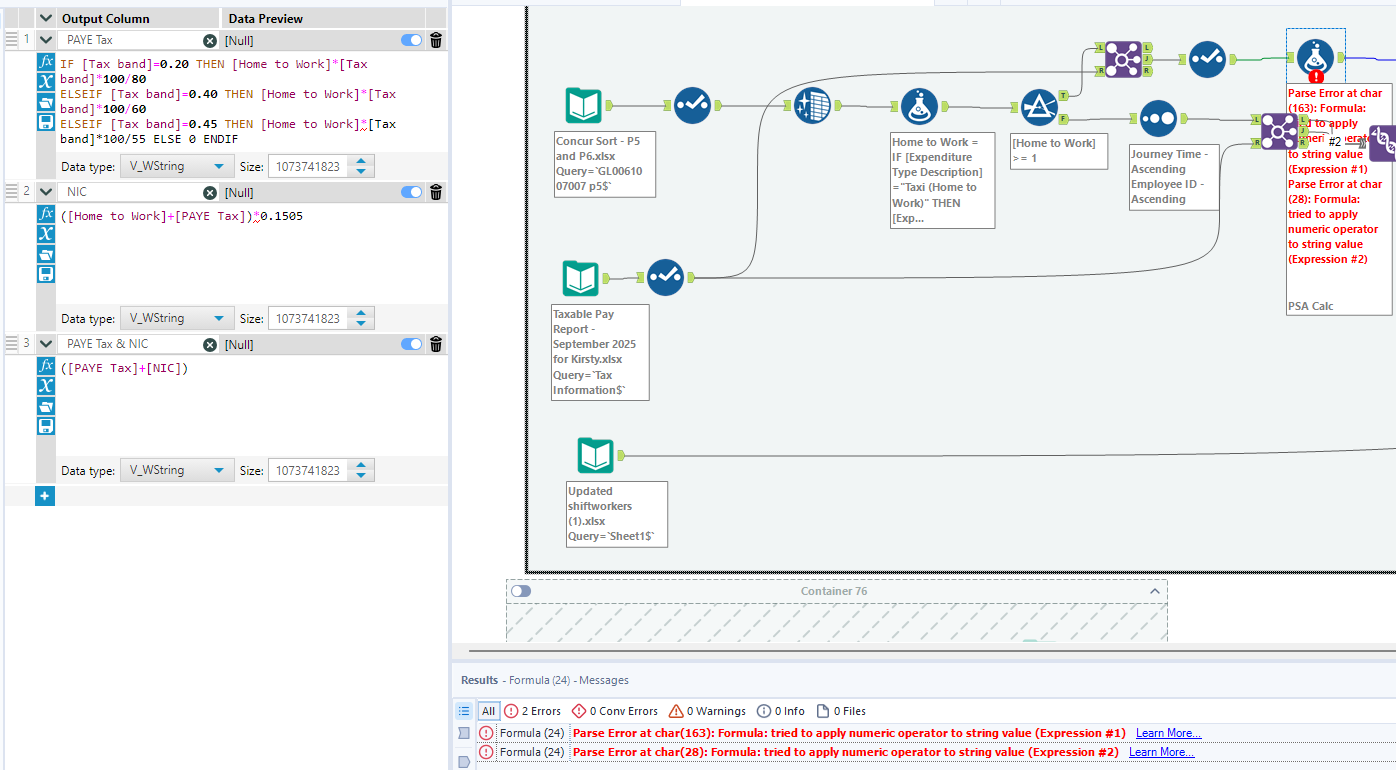Add a new output column with the plus button
This screenshot has height=770, width=1396.
tap(44, 495)
